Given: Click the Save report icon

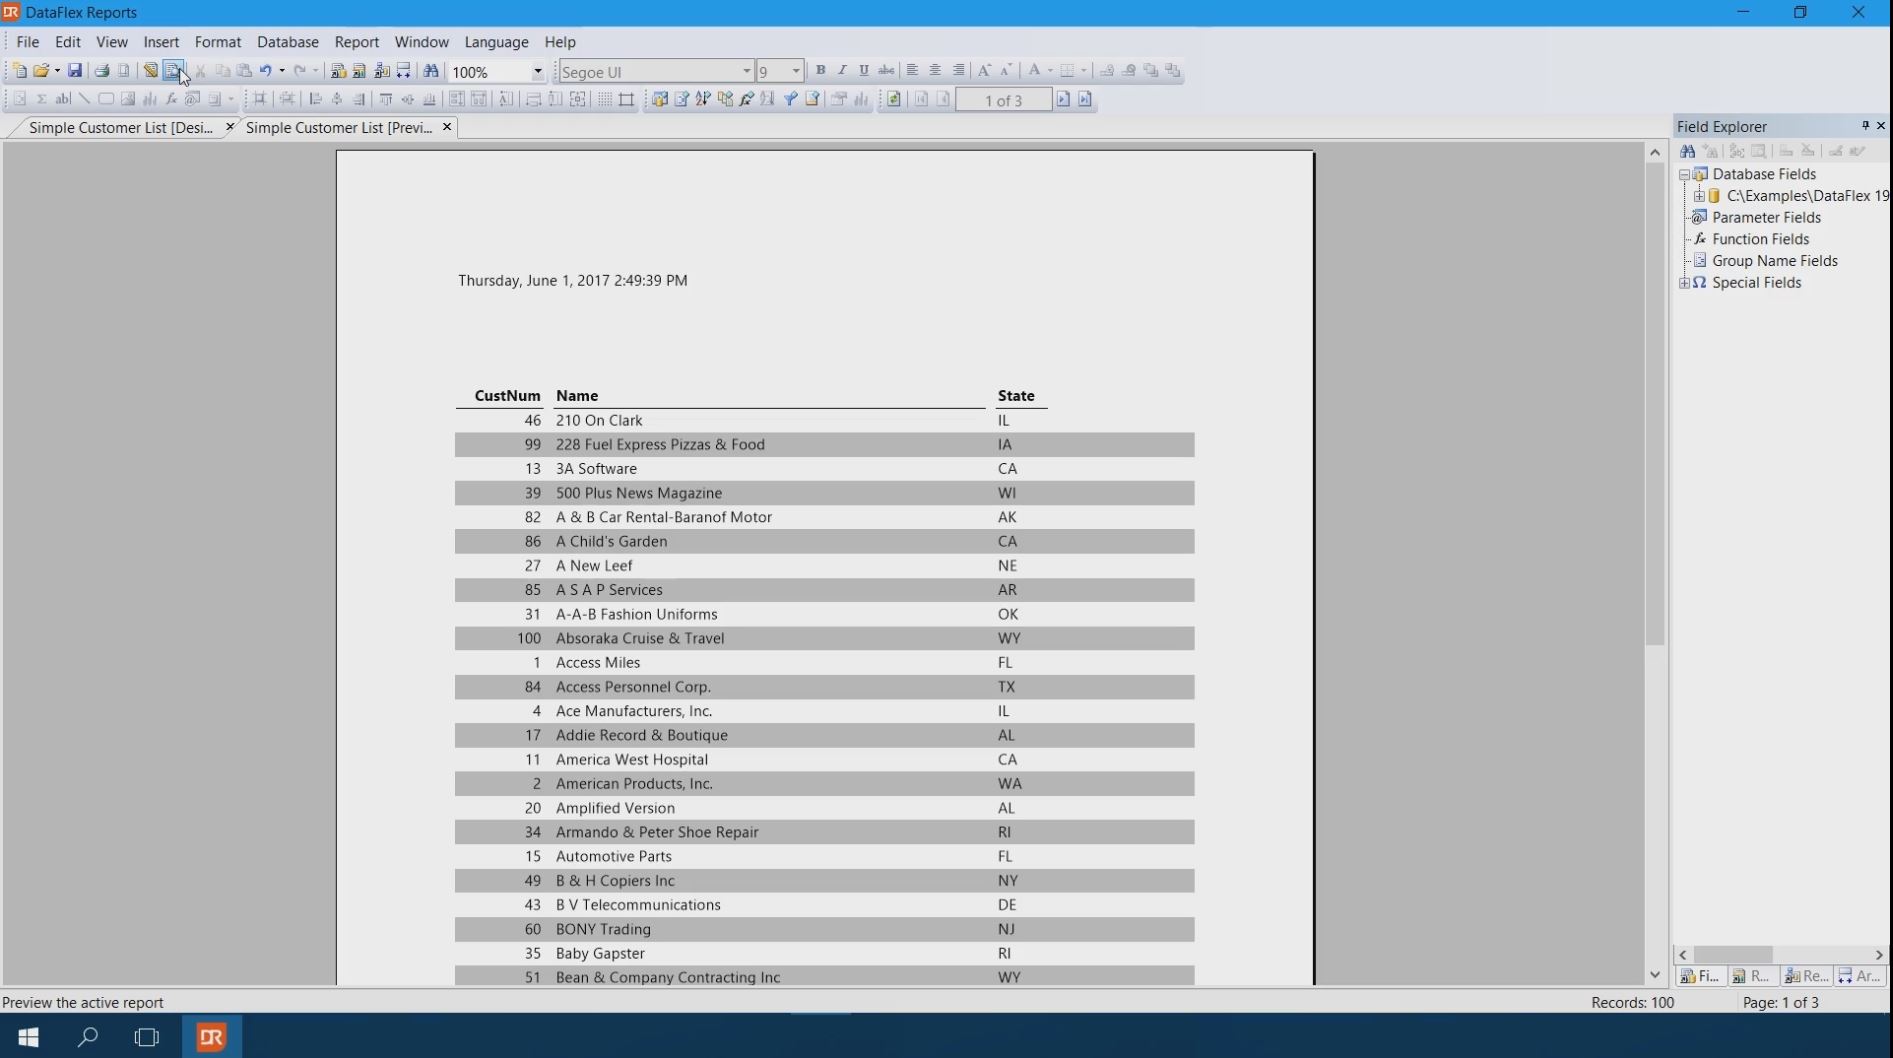Looking at the screenshot, I should (75, 71).
